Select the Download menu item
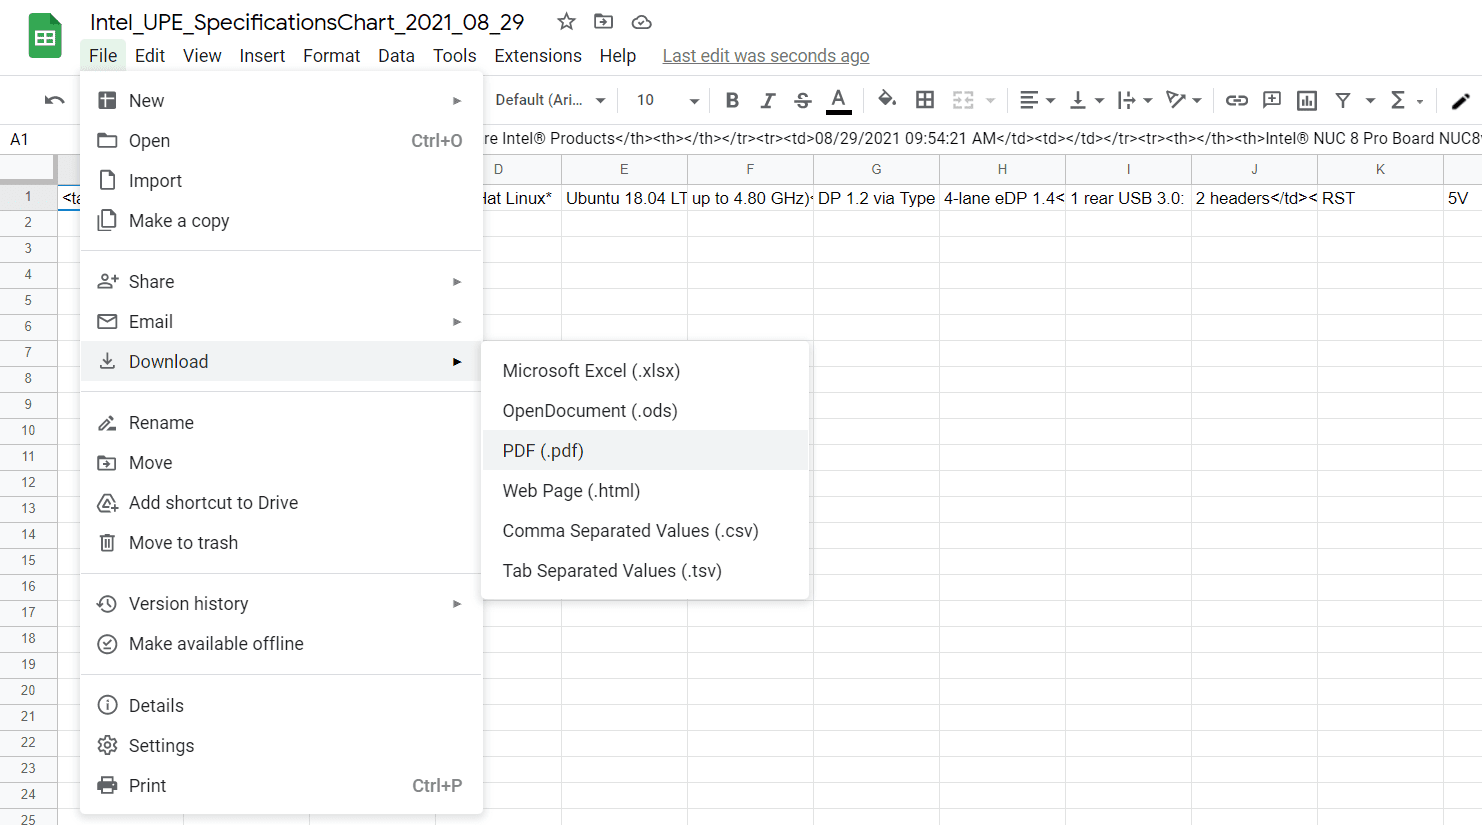Image resolution: width=1482 pixels, height=825 pixels. [281, 361]
